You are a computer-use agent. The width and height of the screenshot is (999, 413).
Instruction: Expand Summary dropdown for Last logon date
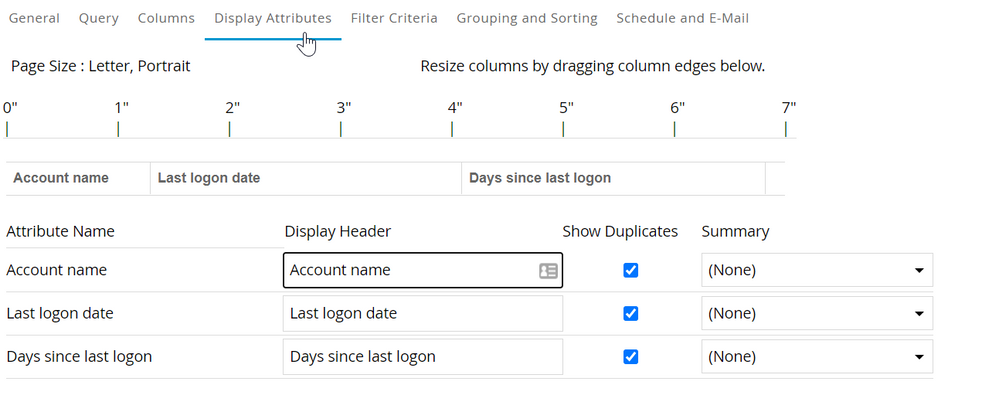816,314
